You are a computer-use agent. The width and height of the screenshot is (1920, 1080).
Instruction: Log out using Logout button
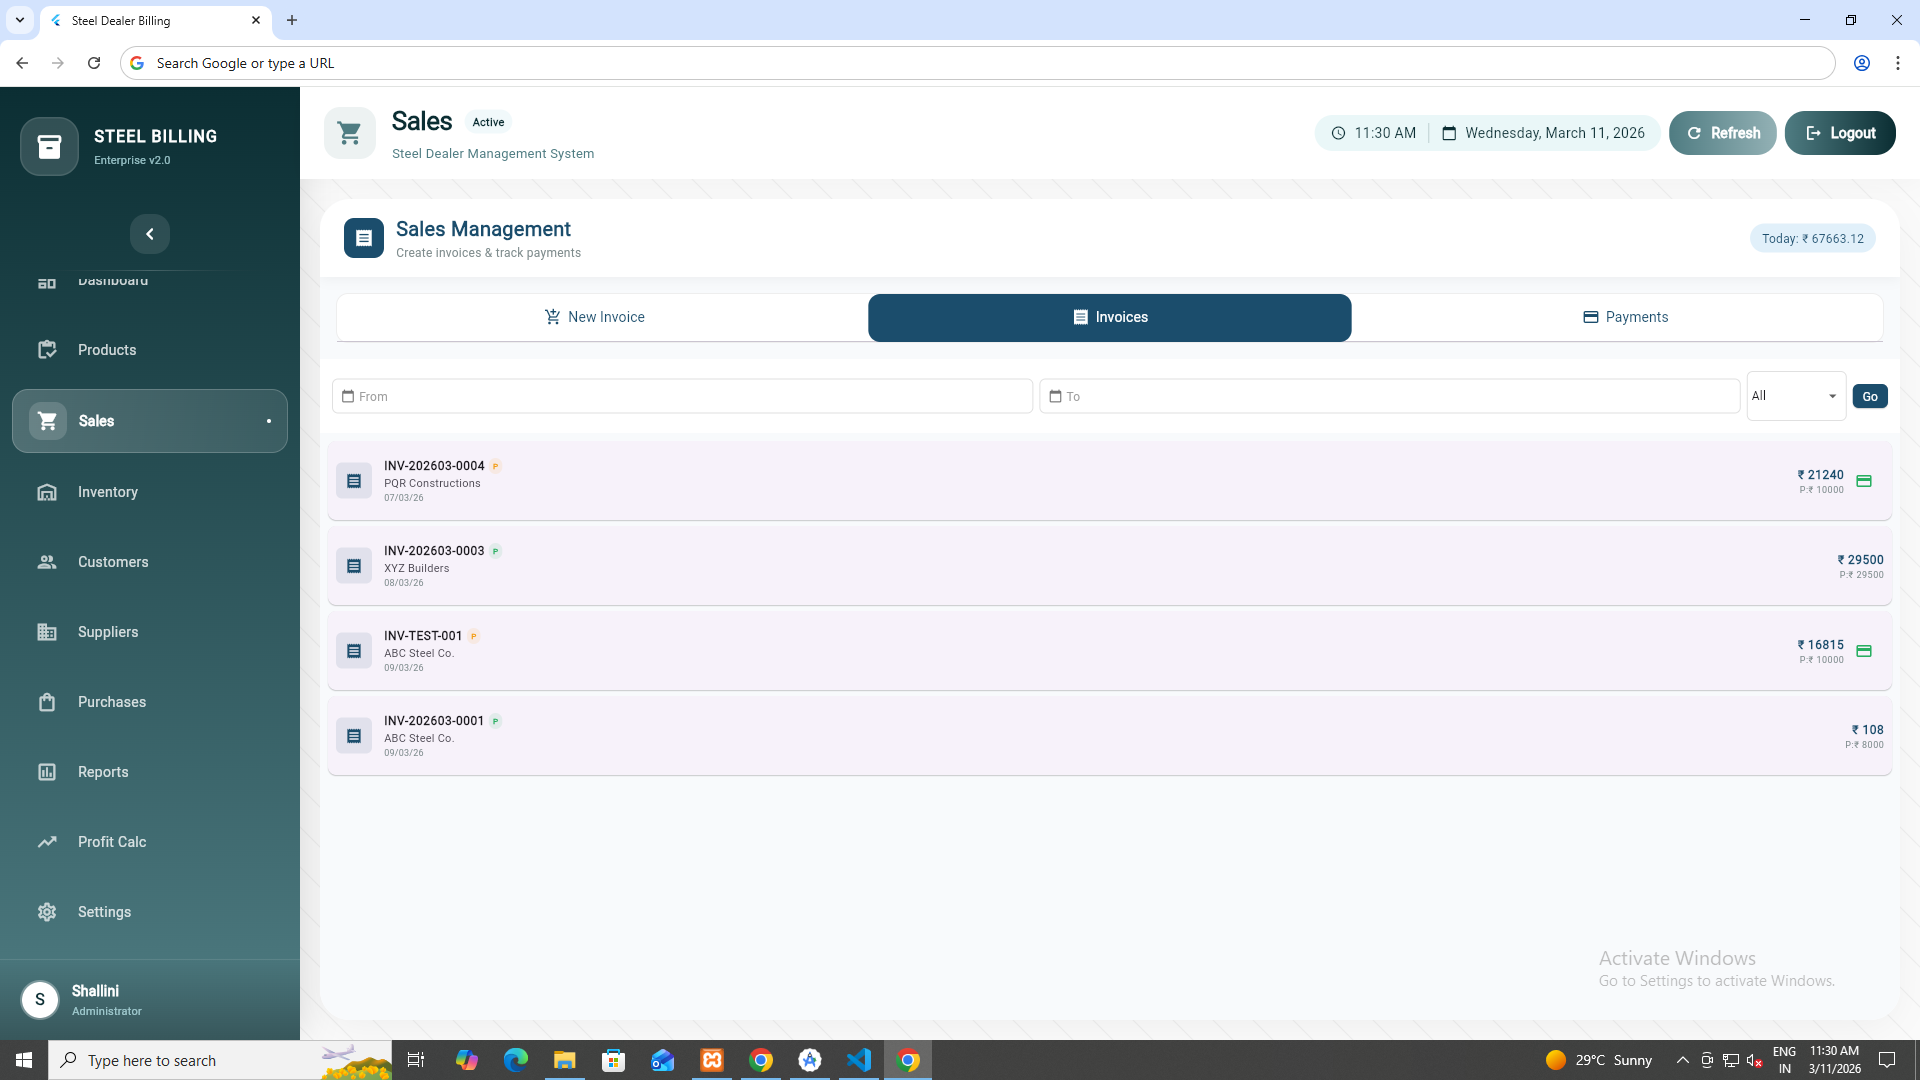click(x=1839, y=133)
